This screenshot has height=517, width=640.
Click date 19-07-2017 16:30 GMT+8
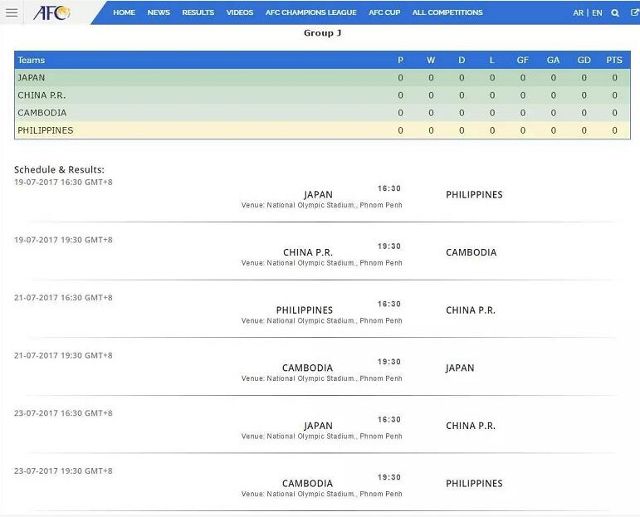(x=63, y=182)
